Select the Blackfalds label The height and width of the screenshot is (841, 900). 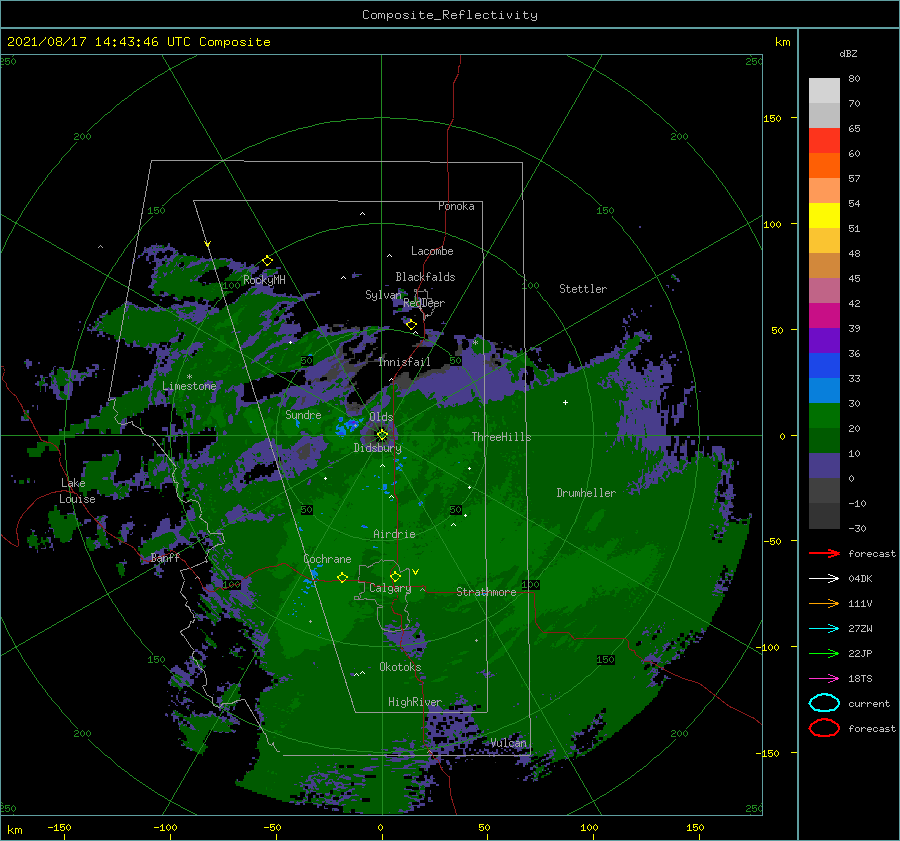click(425, 277)
